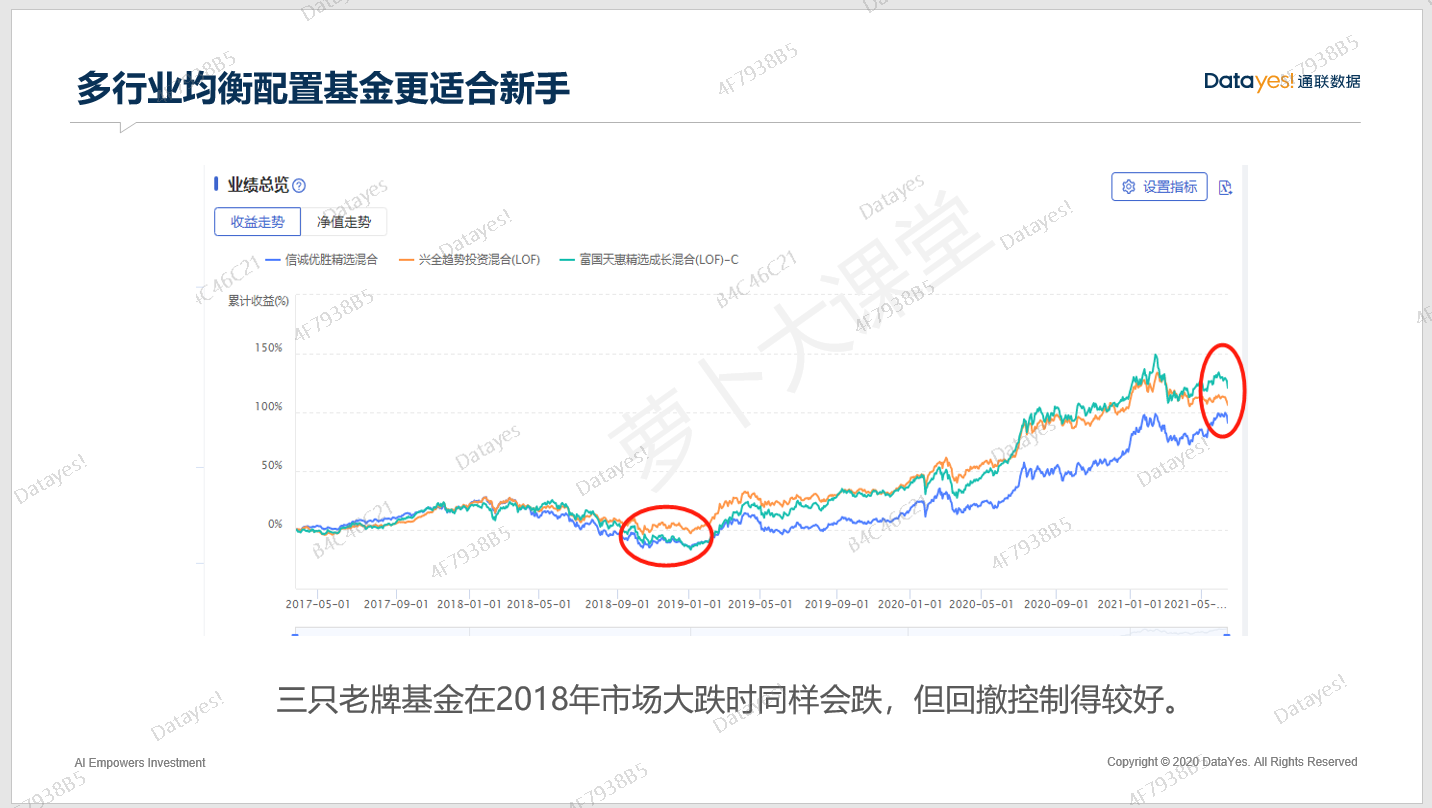Click the left handle of the range slider
This screenshot has height=808, width=1432.
tap(295, 632)
